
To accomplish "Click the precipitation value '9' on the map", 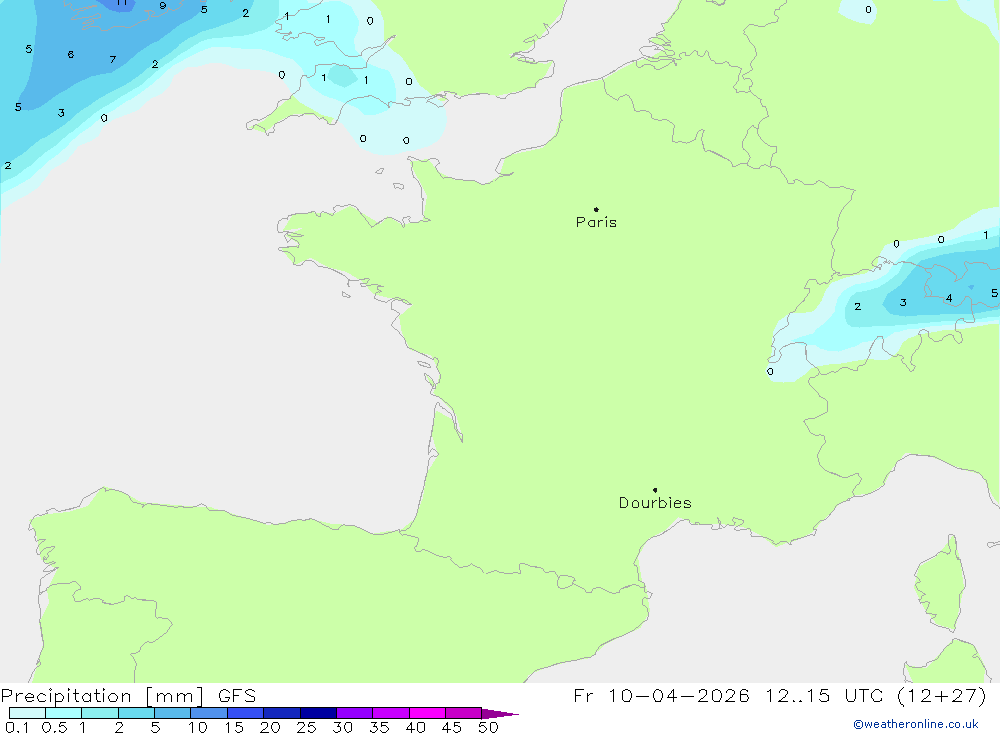I will (163, 6).
